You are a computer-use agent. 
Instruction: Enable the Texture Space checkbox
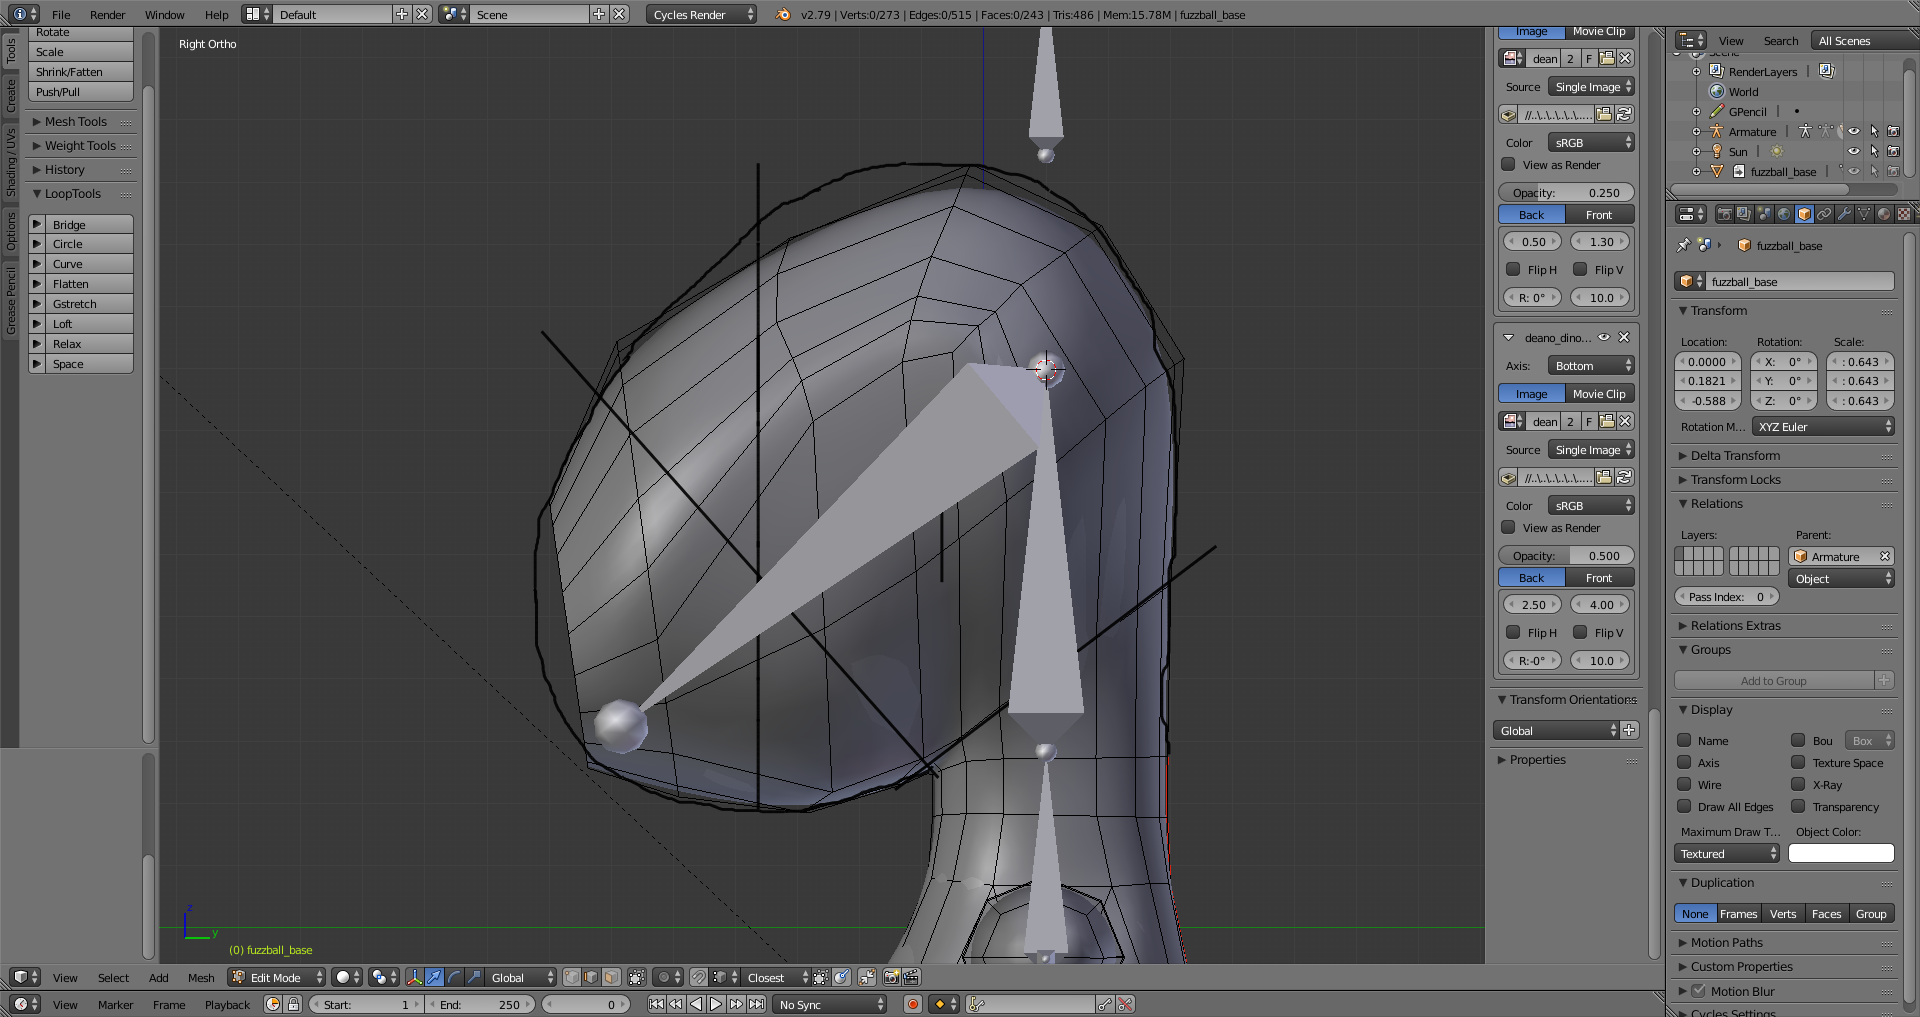[x=1798, y=762]
